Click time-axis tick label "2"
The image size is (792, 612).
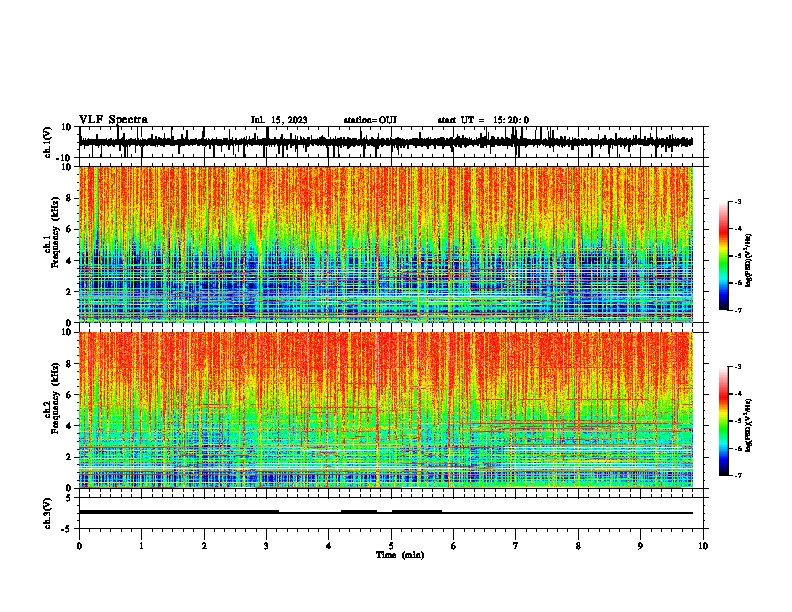coord(204,546)
